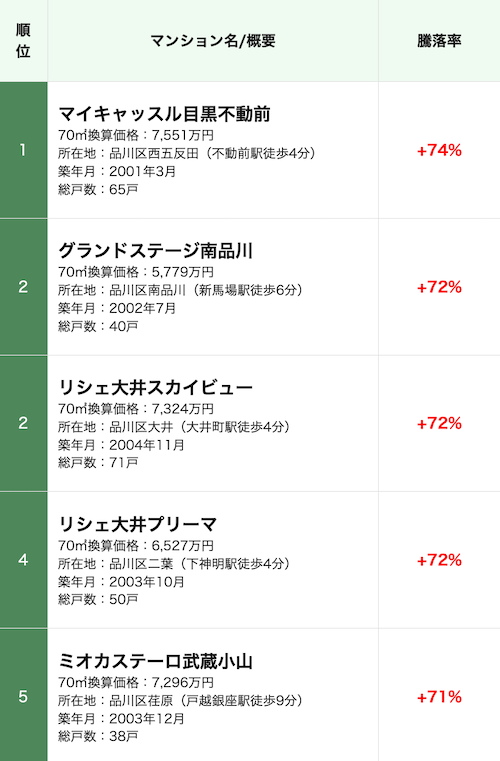
Task: Click the 戸越銀座駅徒歩9分 location line
Action: tap(180, 701)
